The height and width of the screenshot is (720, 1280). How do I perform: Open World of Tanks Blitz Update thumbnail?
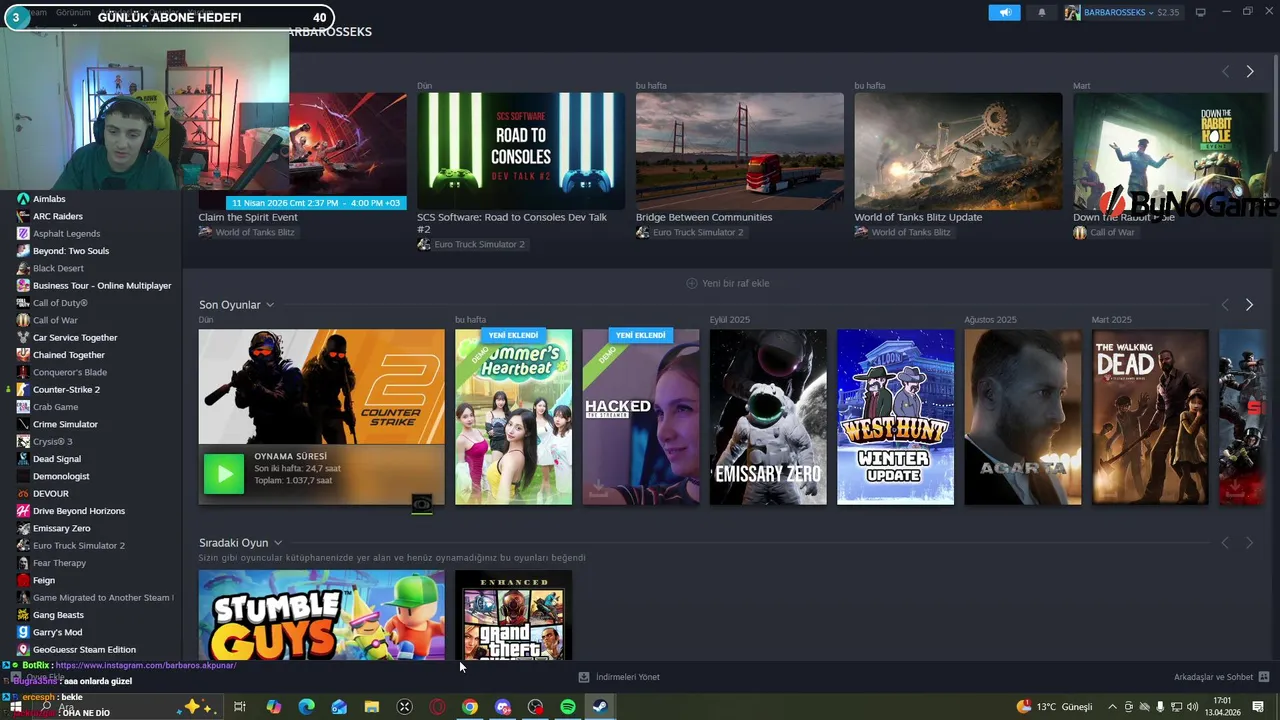pos(958,151)
